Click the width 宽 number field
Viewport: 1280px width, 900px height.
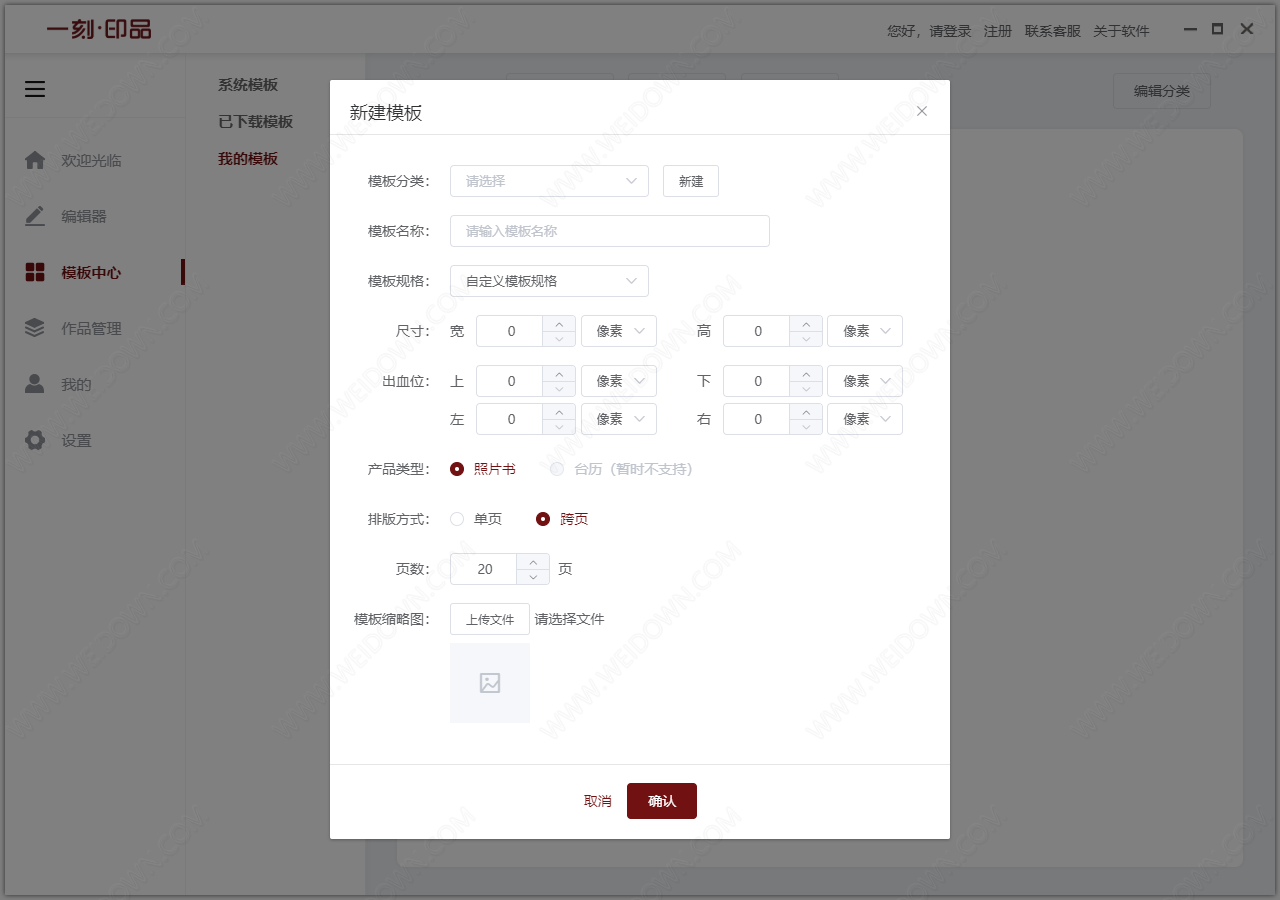(x=510, y=331)
